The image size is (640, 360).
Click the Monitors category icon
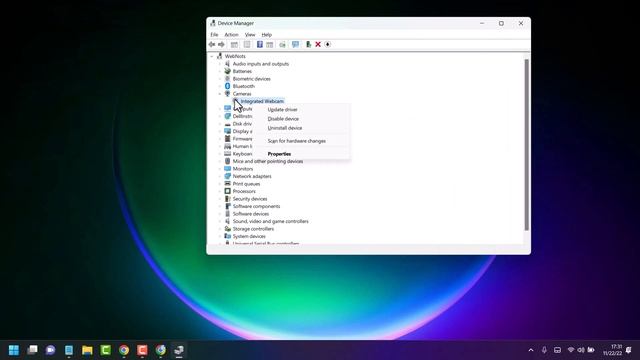coord(228,169)
